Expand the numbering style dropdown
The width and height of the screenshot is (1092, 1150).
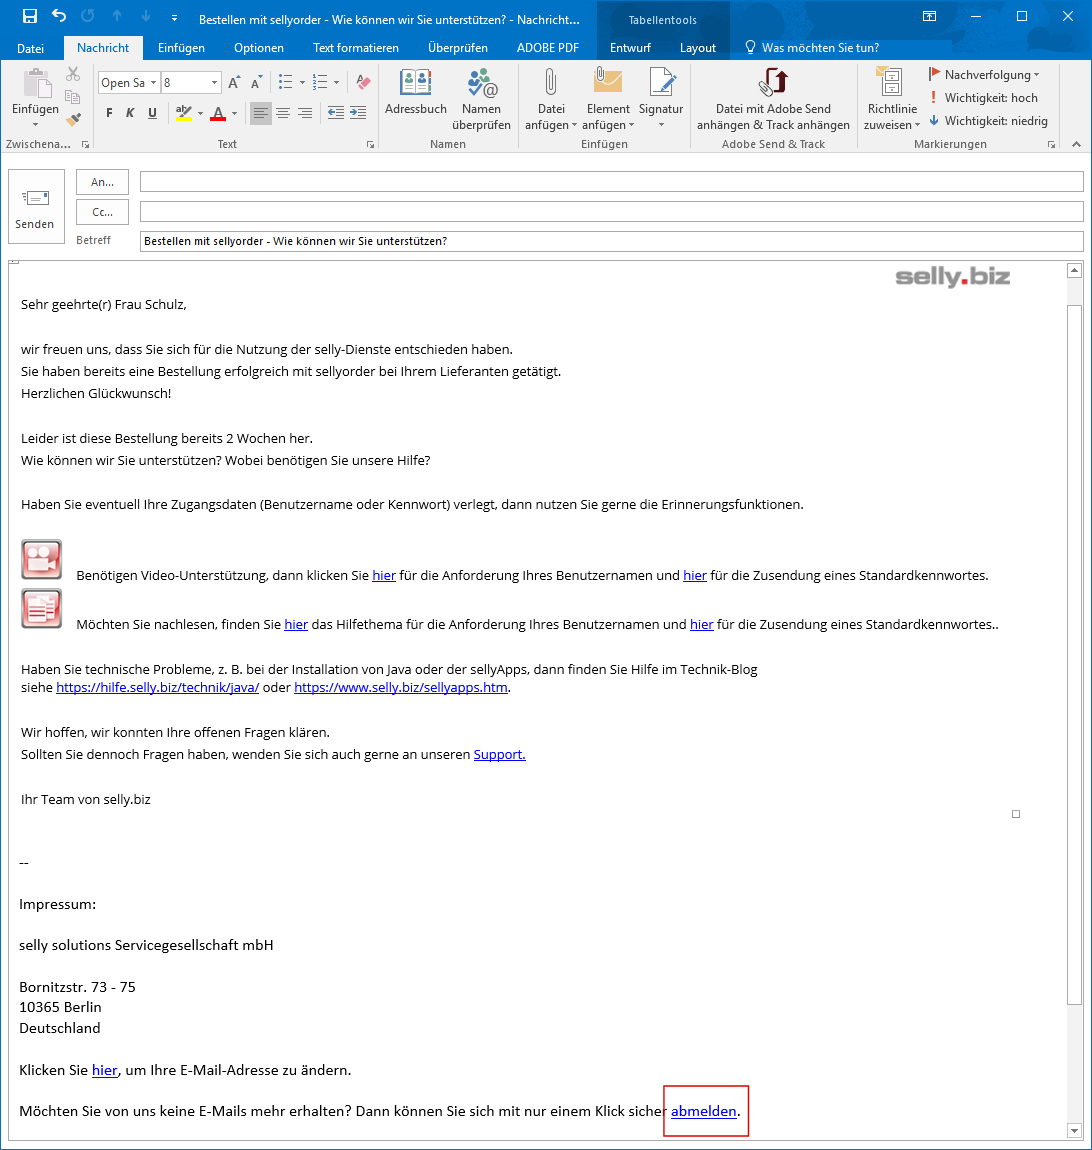click(x=337, y=83)
